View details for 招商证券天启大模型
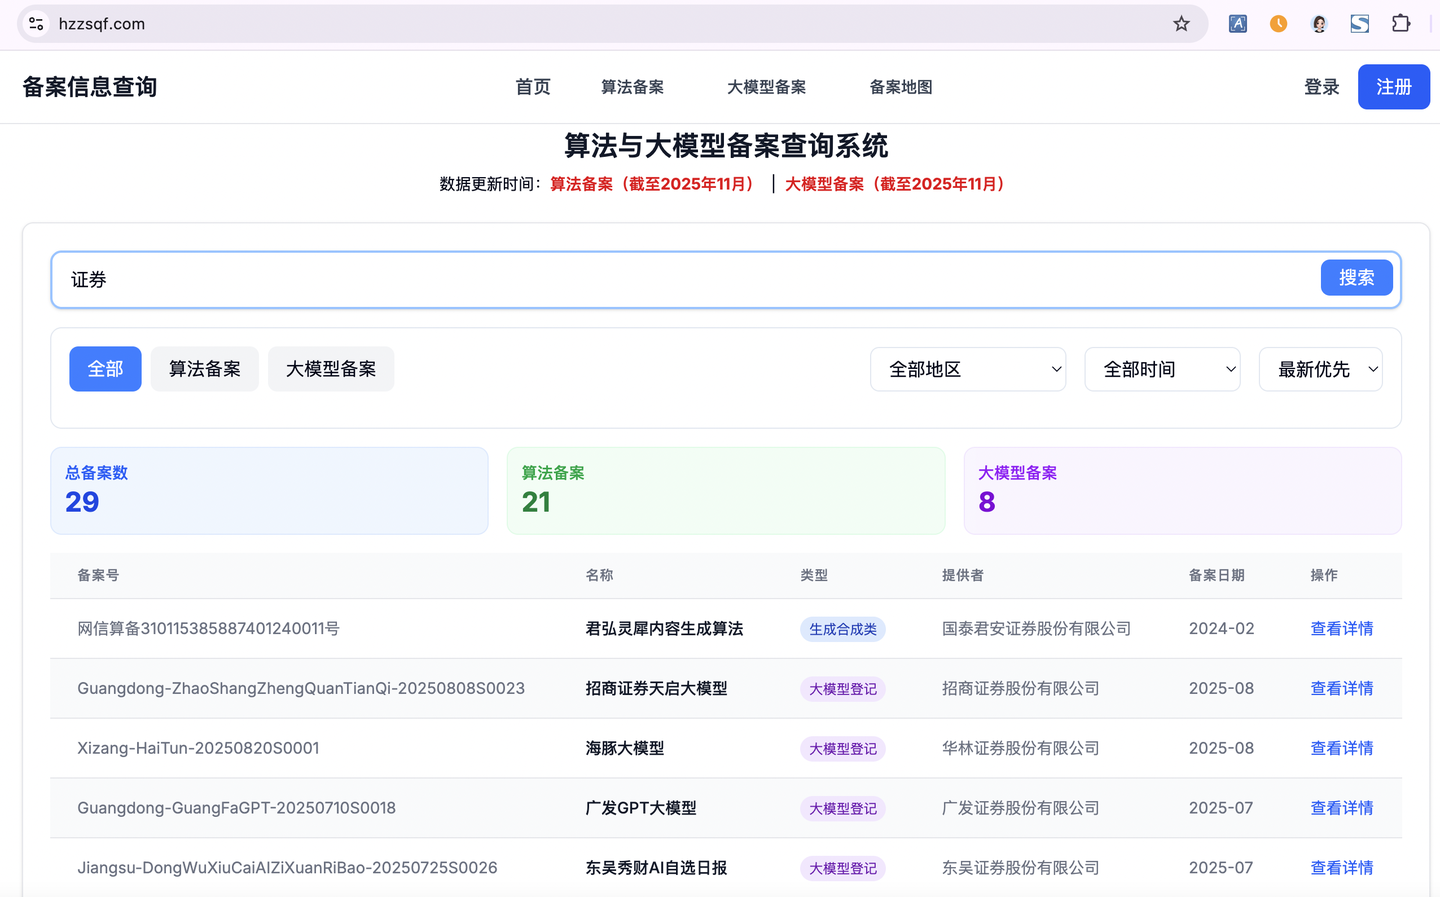The height and width of the screenshot is (897, 1440). [x=1342, y=689]
